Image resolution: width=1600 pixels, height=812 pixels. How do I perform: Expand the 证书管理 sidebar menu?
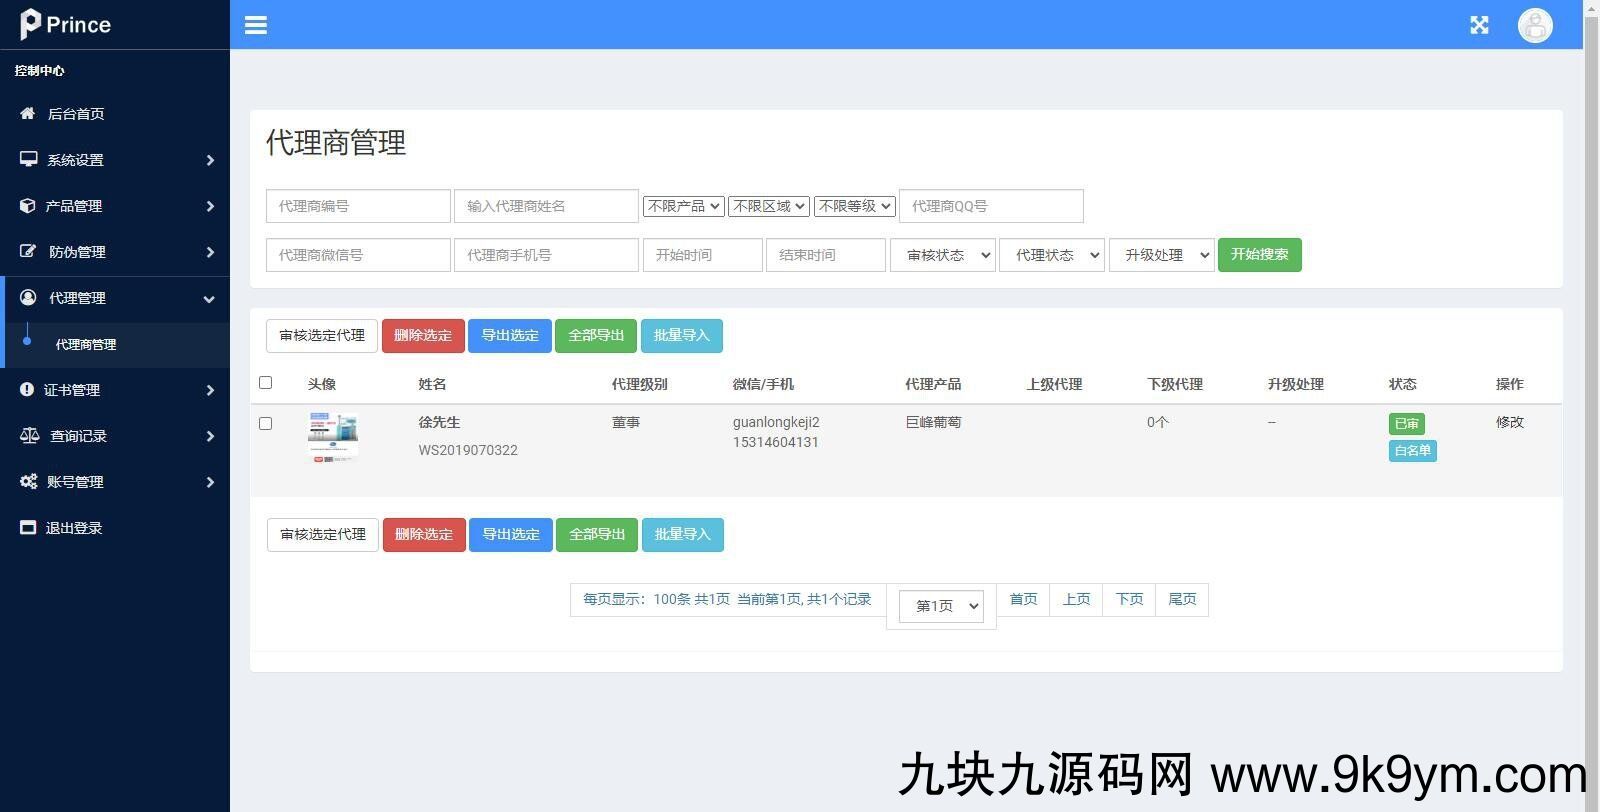click(x=115, y=390)
